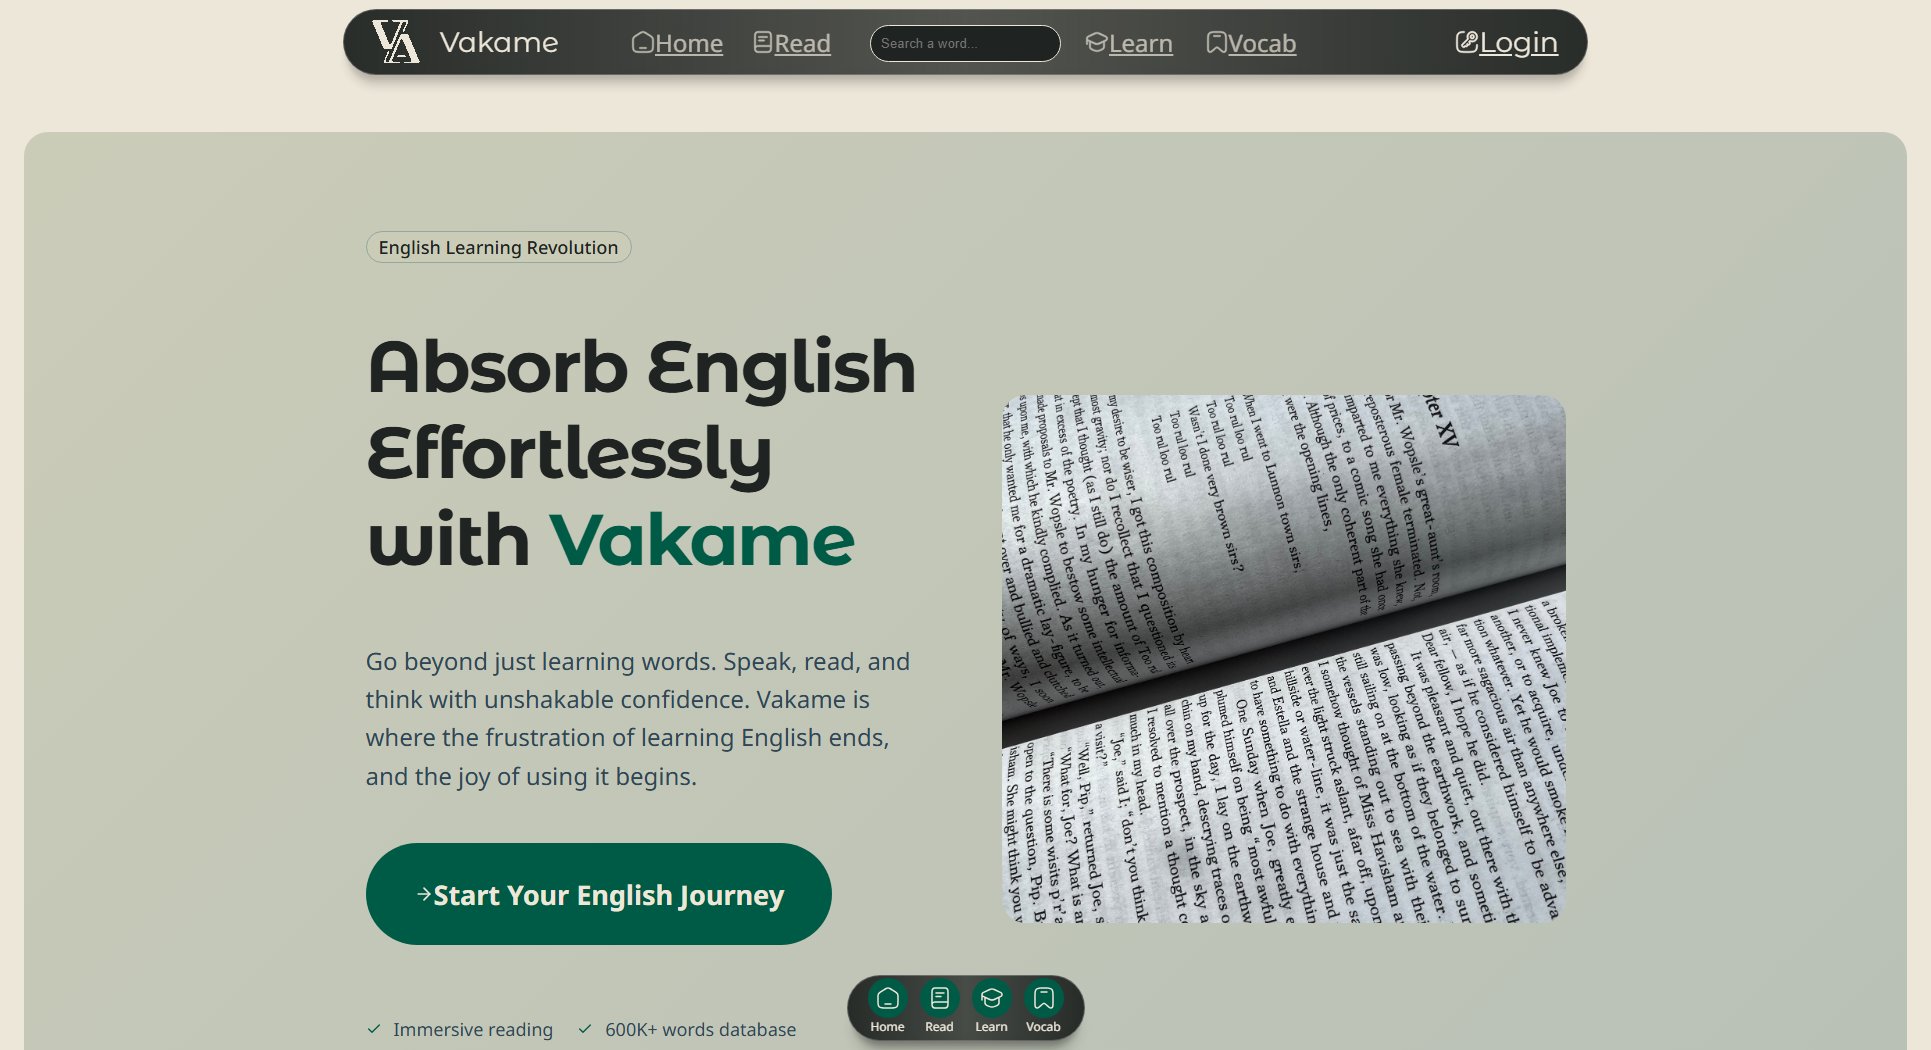Screen dimensions: 1931x1050
Task: Click the English Learning Revolution badge
Action: pos(498,247)
